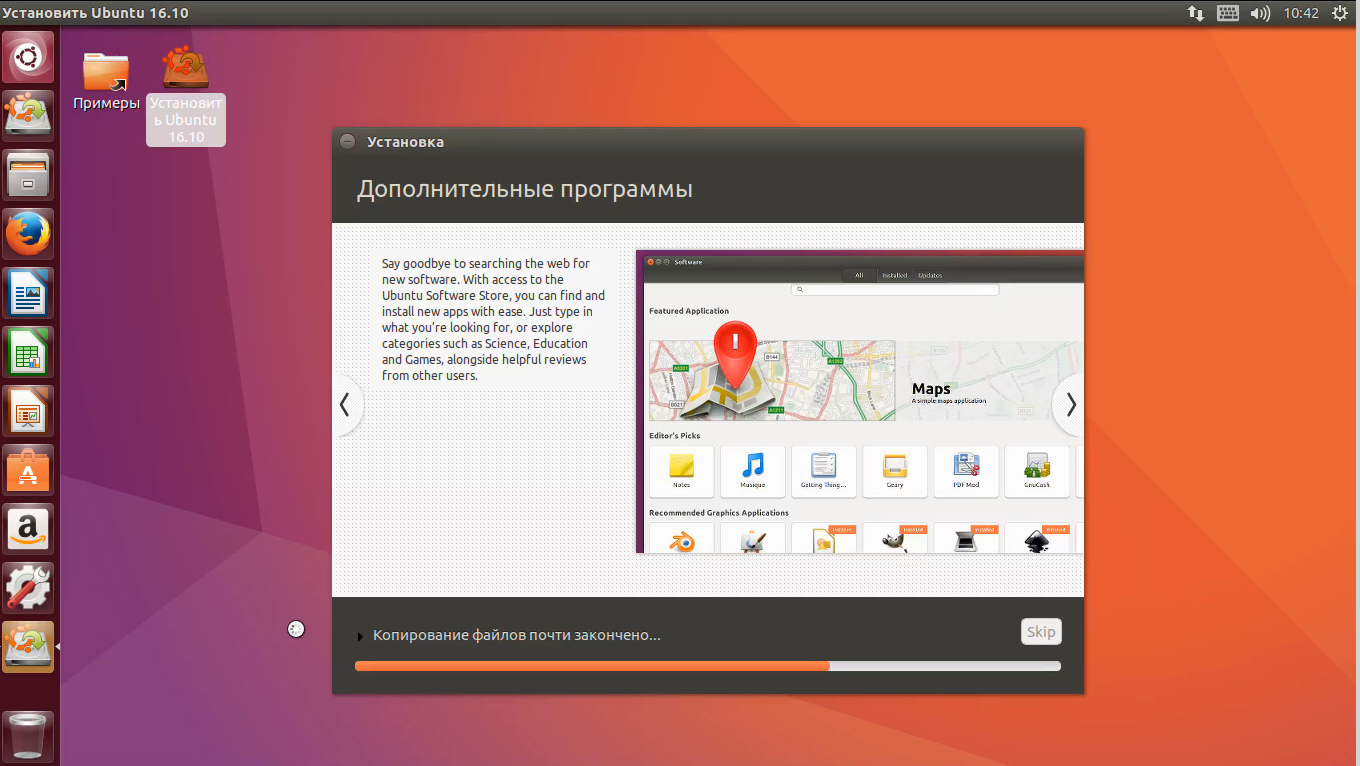
Task: Expand installation details disclosure triangle
Action: point(360,637)
